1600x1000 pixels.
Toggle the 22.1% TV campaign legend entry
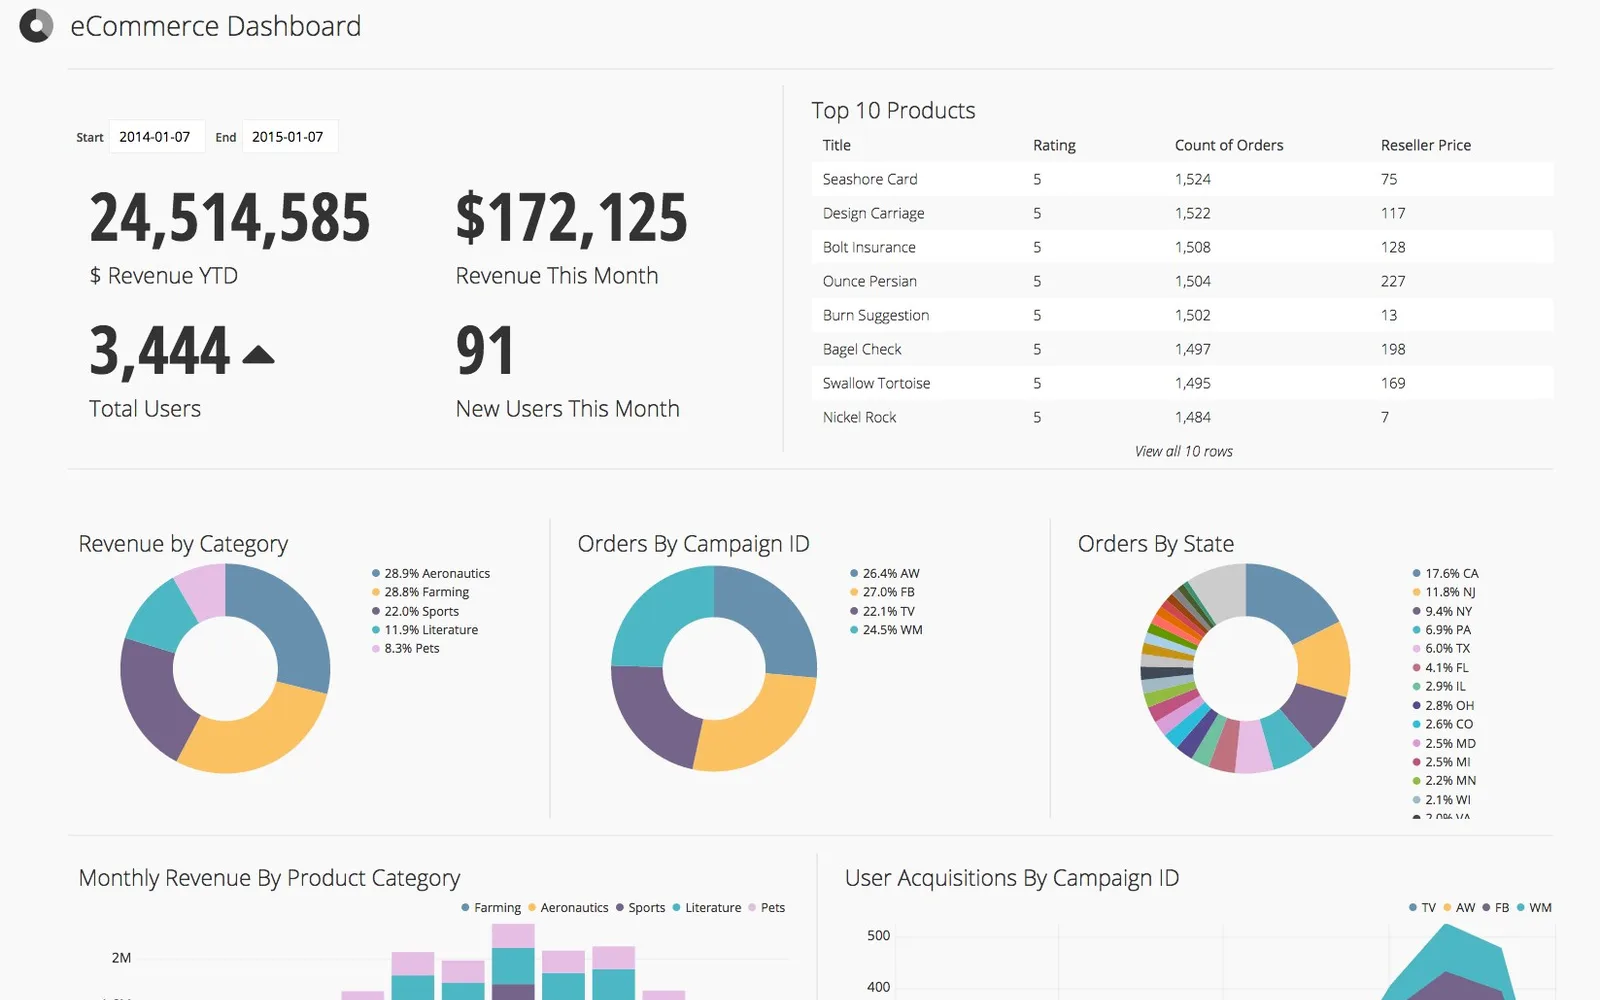(882, 611)
